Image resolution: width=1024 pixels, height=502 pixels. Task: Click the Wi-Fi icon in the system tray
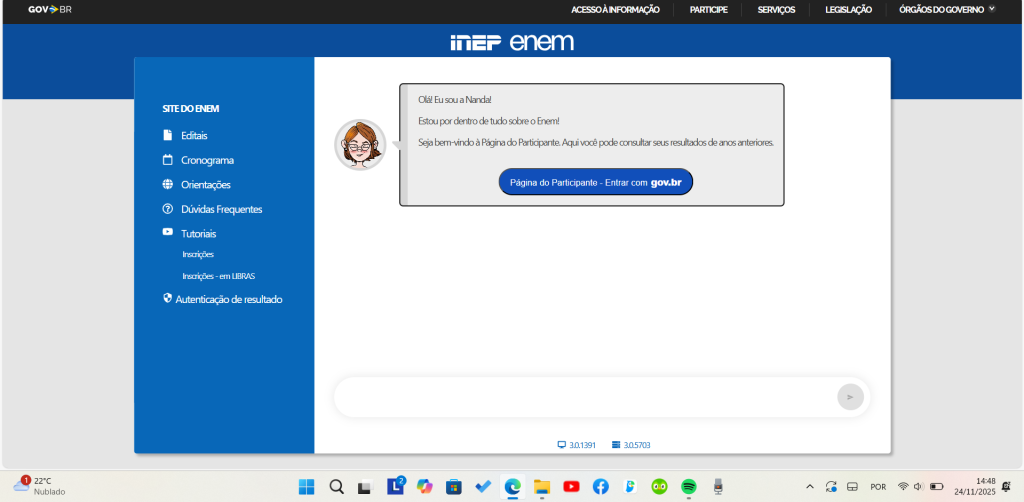903,486
